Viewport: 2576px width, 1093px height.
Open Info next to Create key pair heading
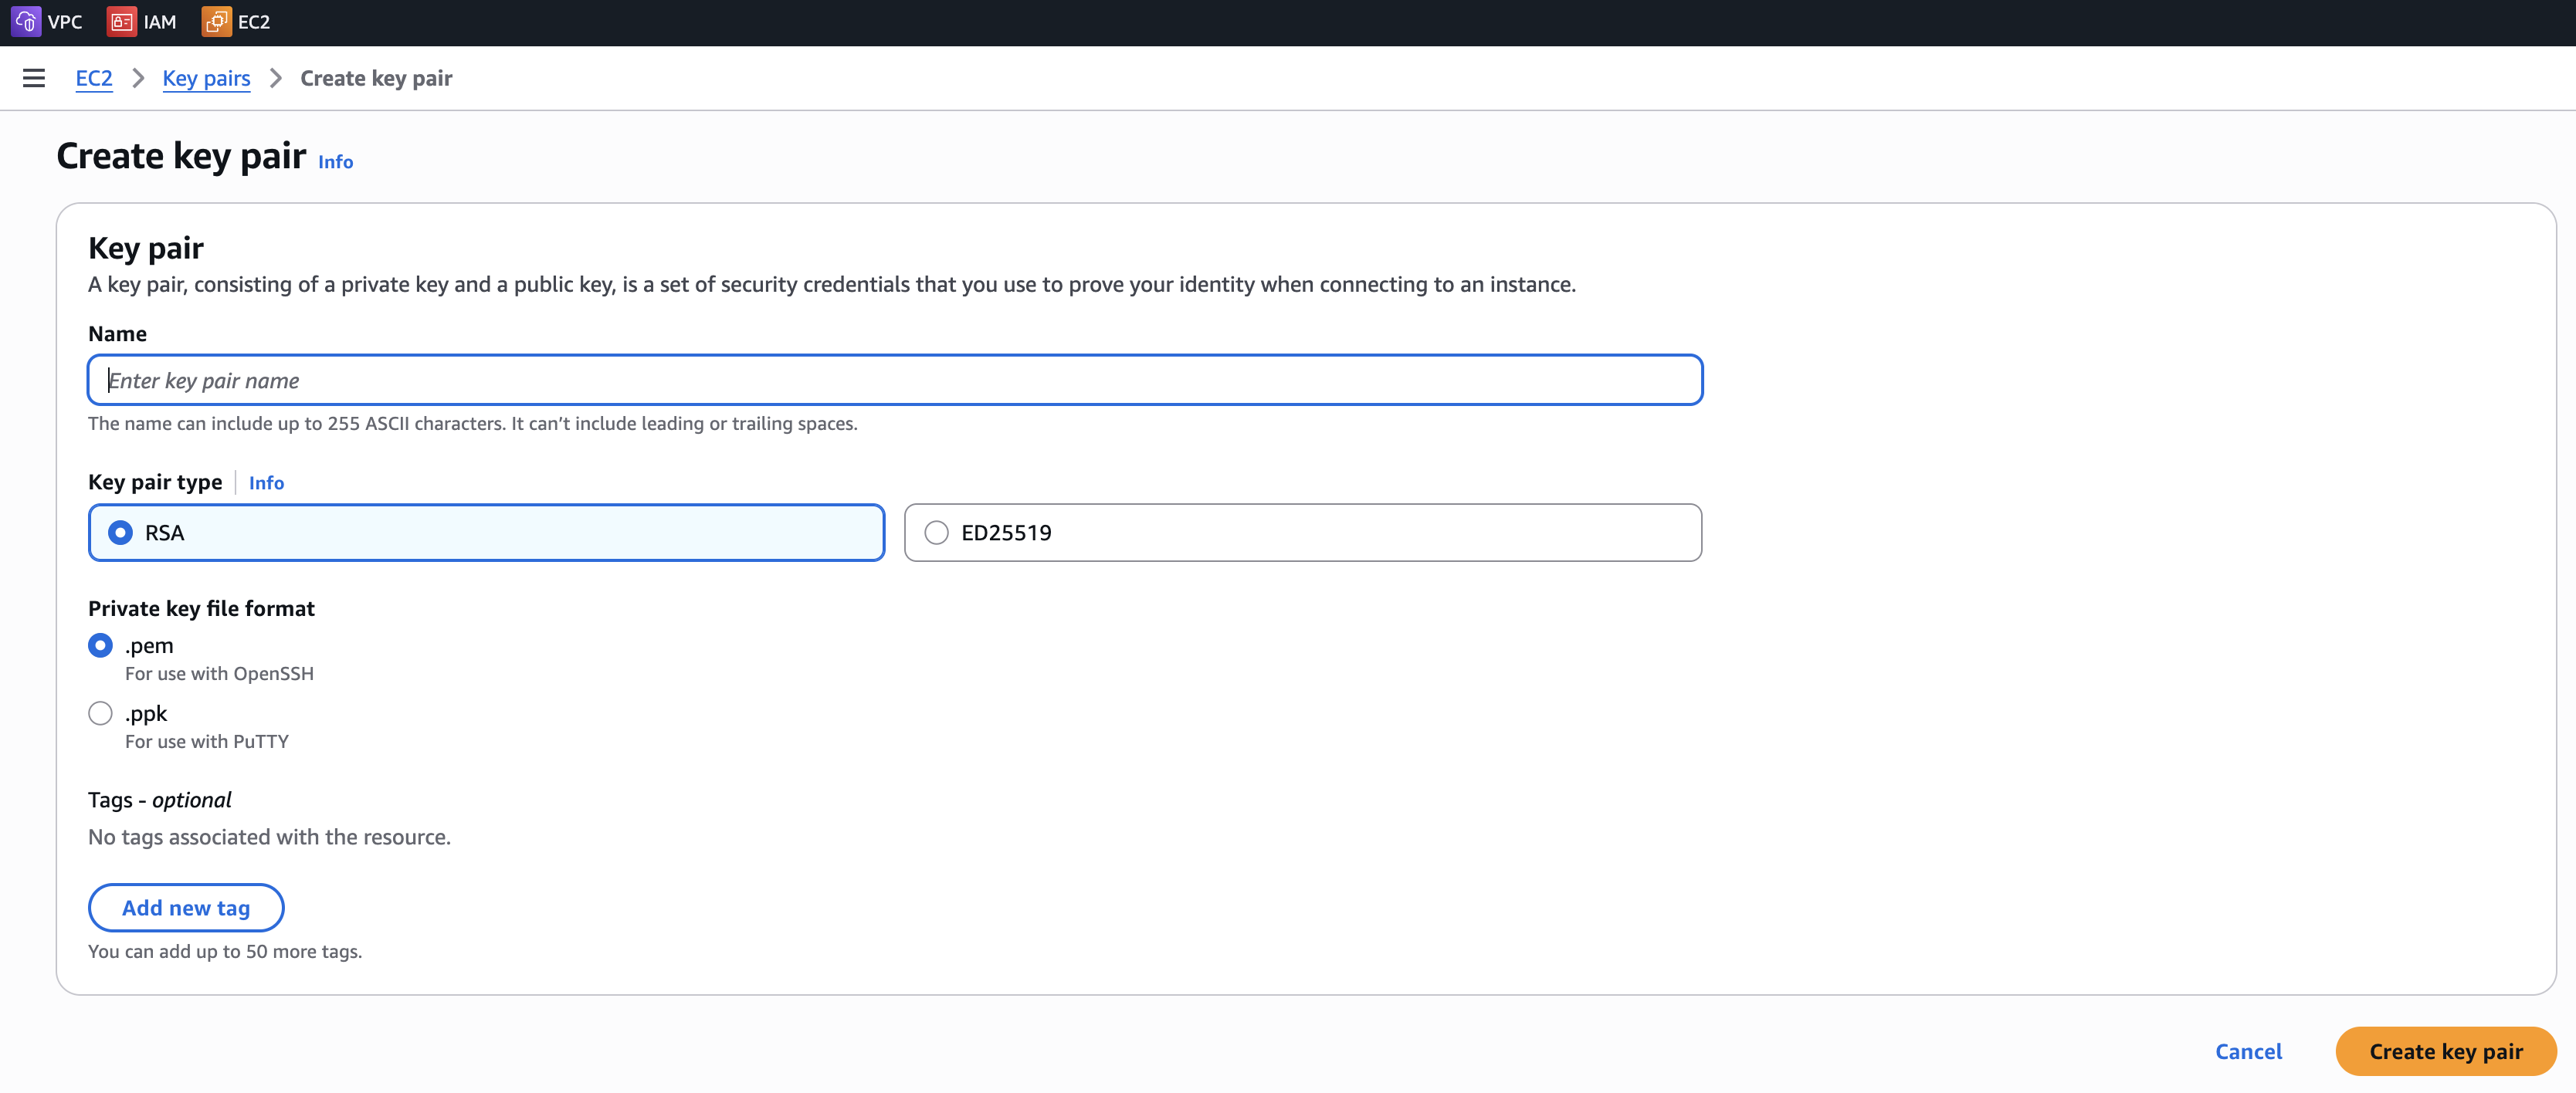tap(334, 162)
